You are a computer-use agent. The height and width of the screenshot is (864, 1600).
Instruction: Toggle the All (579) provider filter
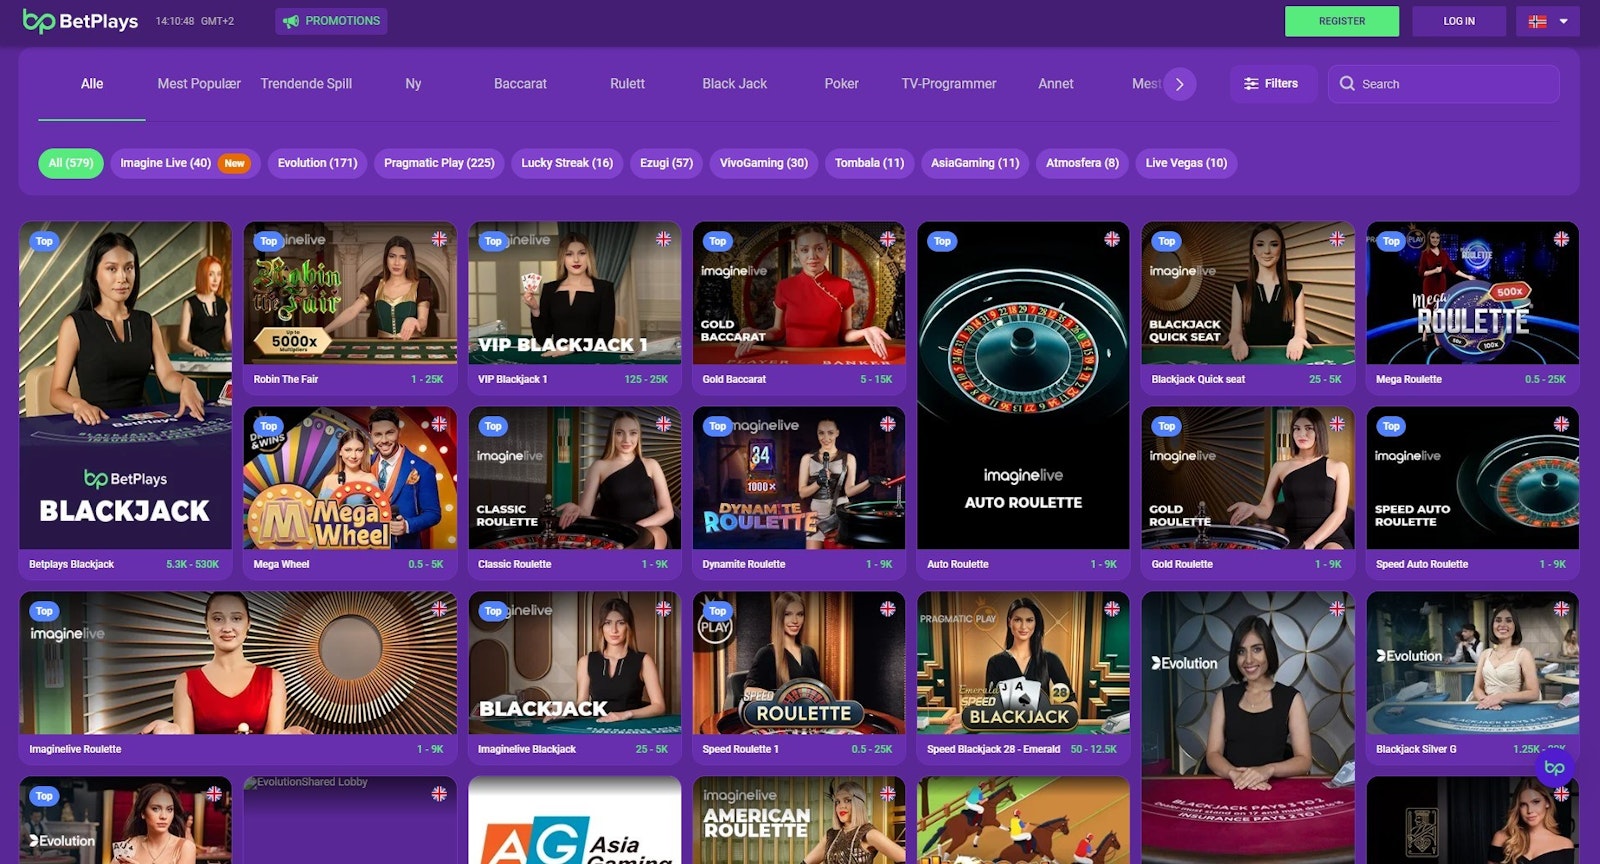click(71, 163)
